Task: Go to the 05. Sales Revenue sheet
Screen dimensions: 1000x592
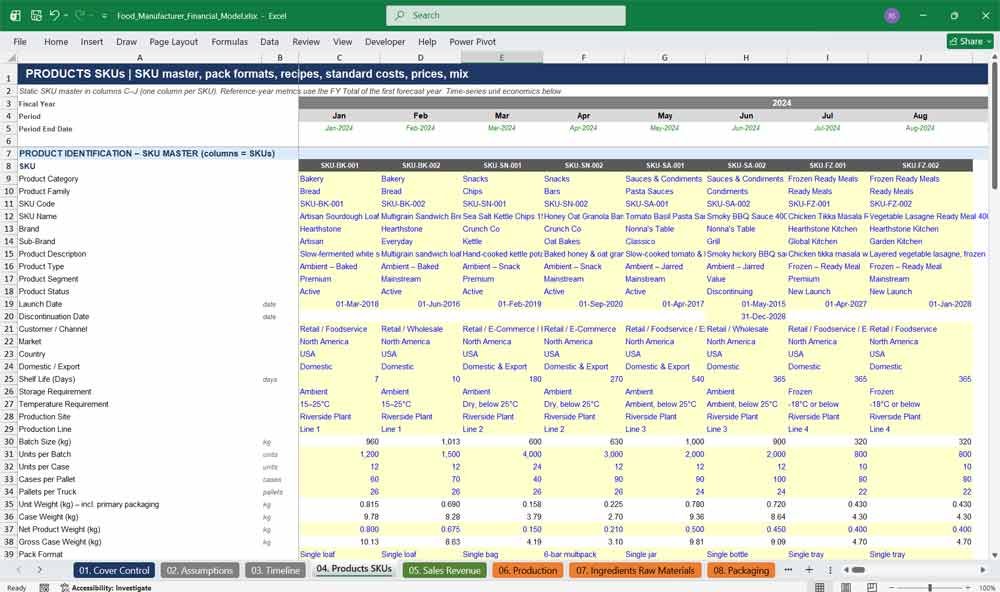Action: coord(445,570)
